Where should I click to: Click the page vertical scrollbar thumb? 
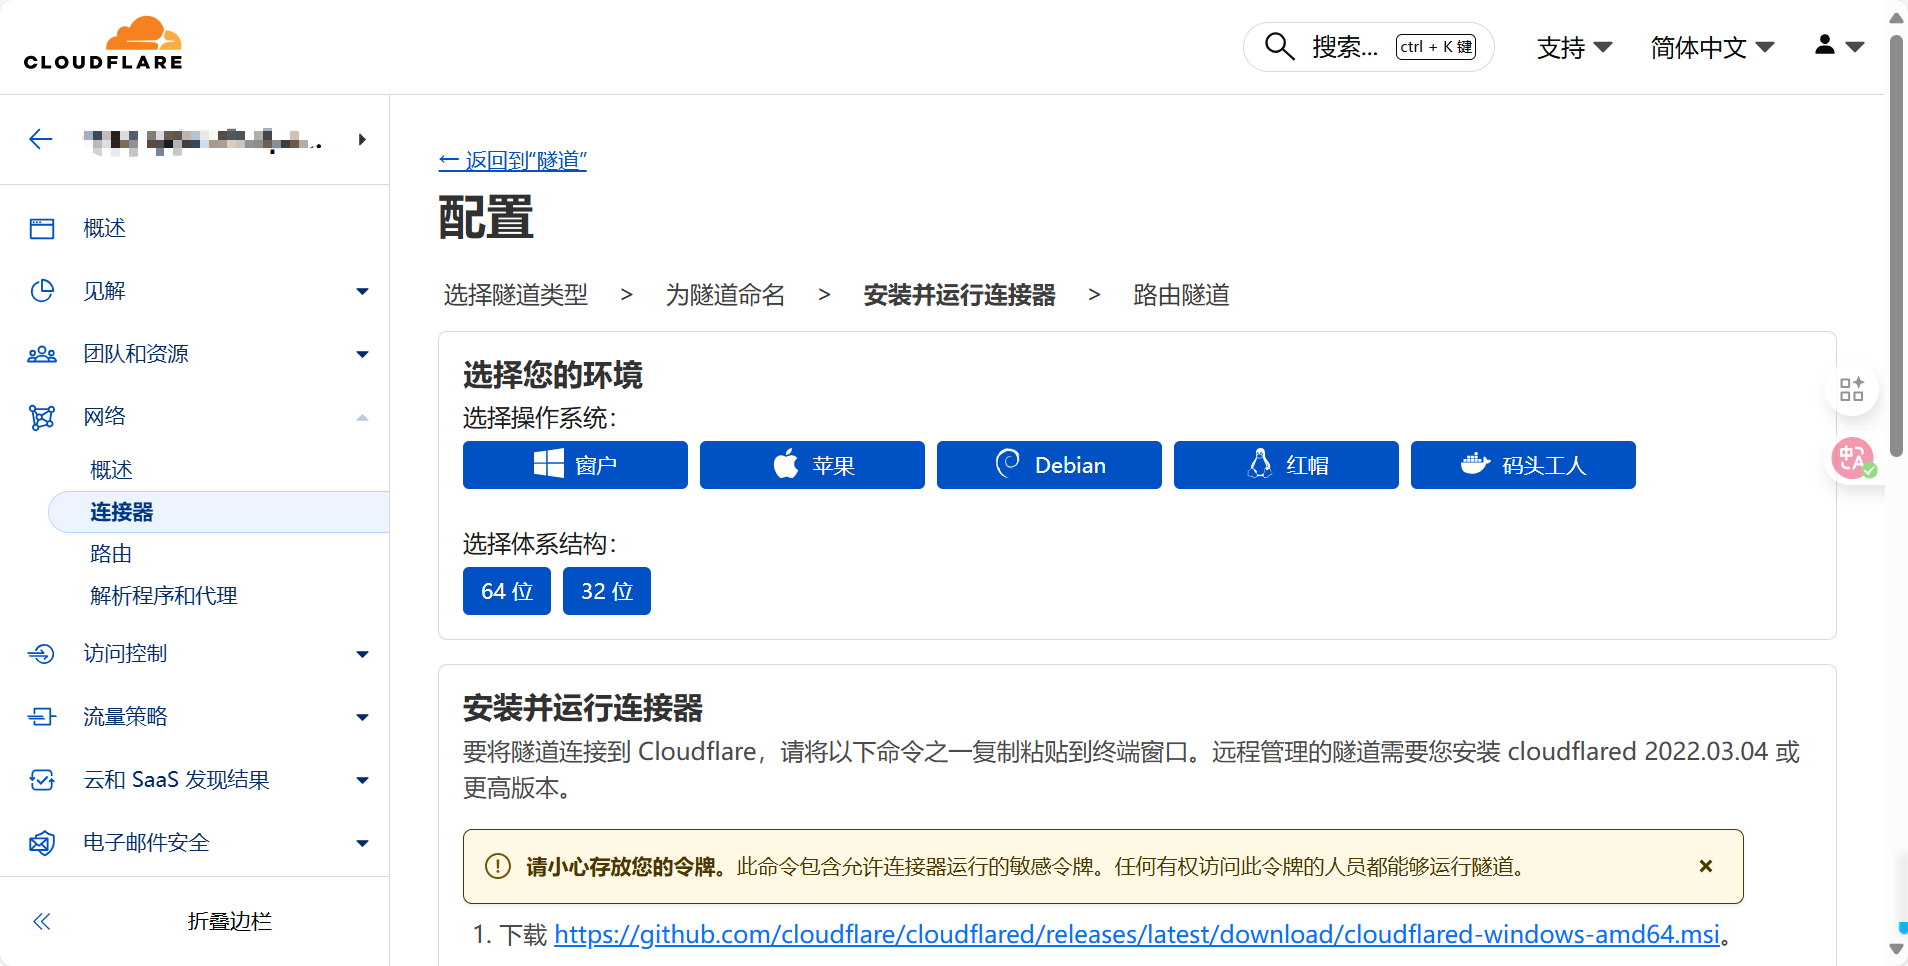click(1896, 245)
